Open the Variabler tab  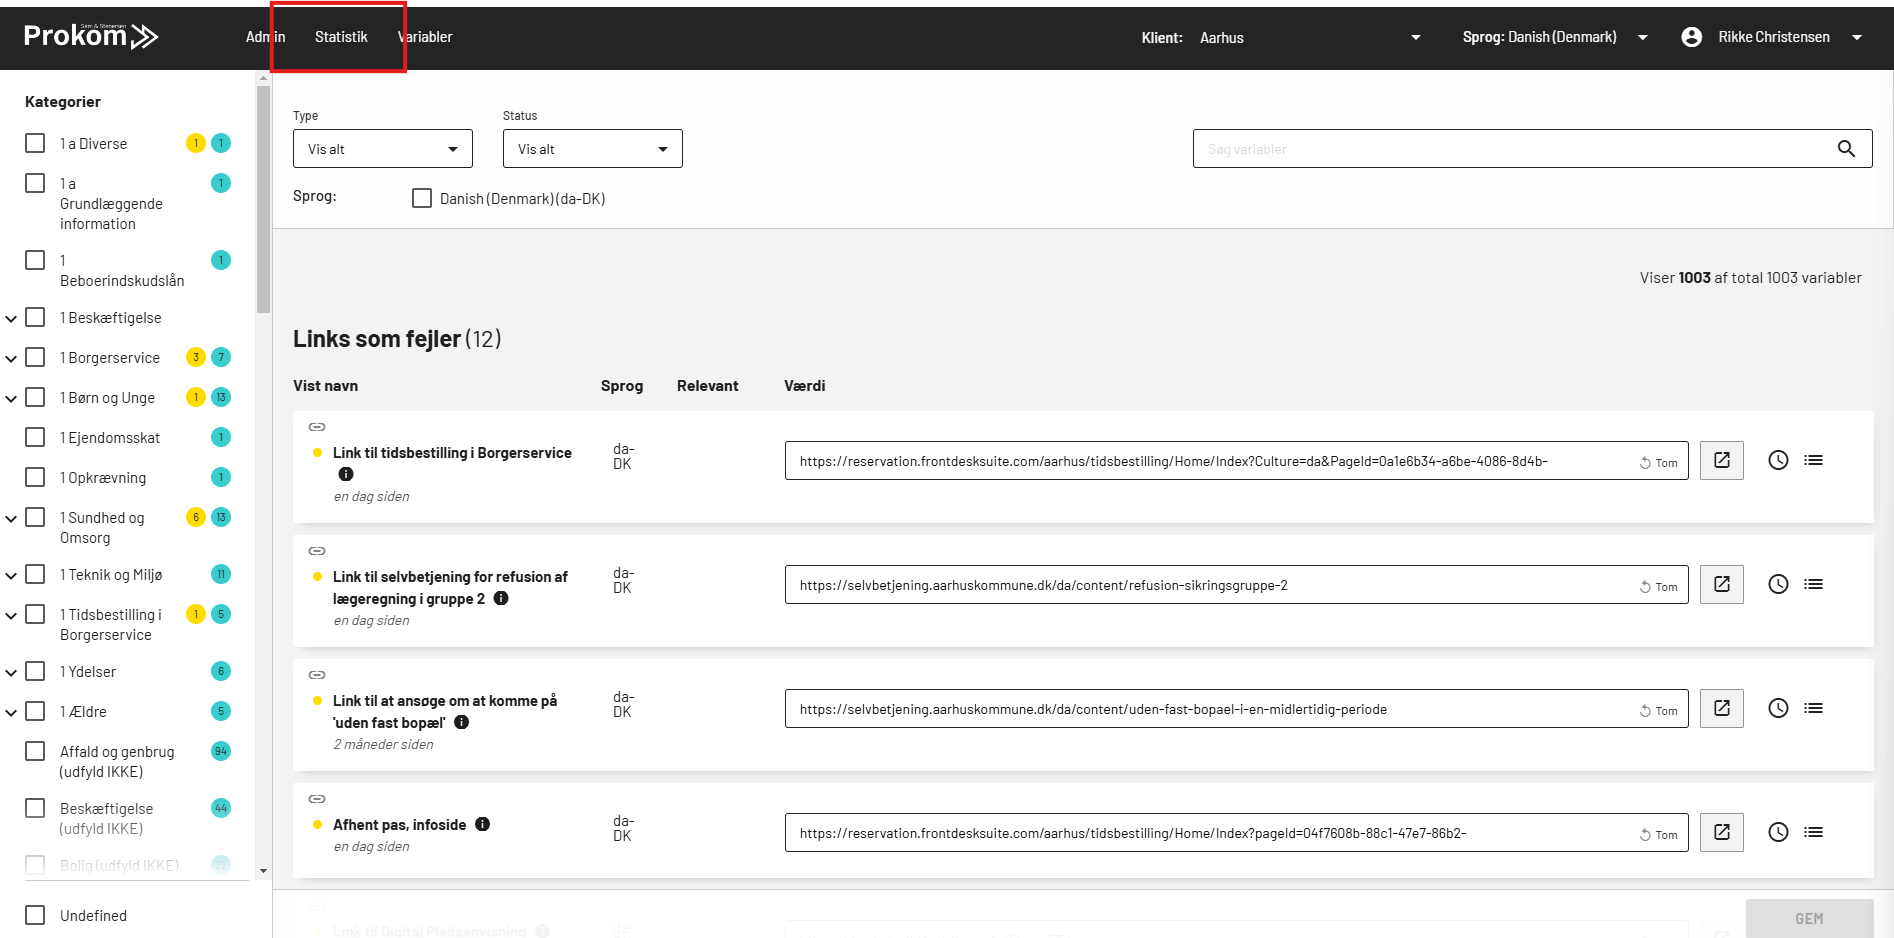click(x=426, y=37)
